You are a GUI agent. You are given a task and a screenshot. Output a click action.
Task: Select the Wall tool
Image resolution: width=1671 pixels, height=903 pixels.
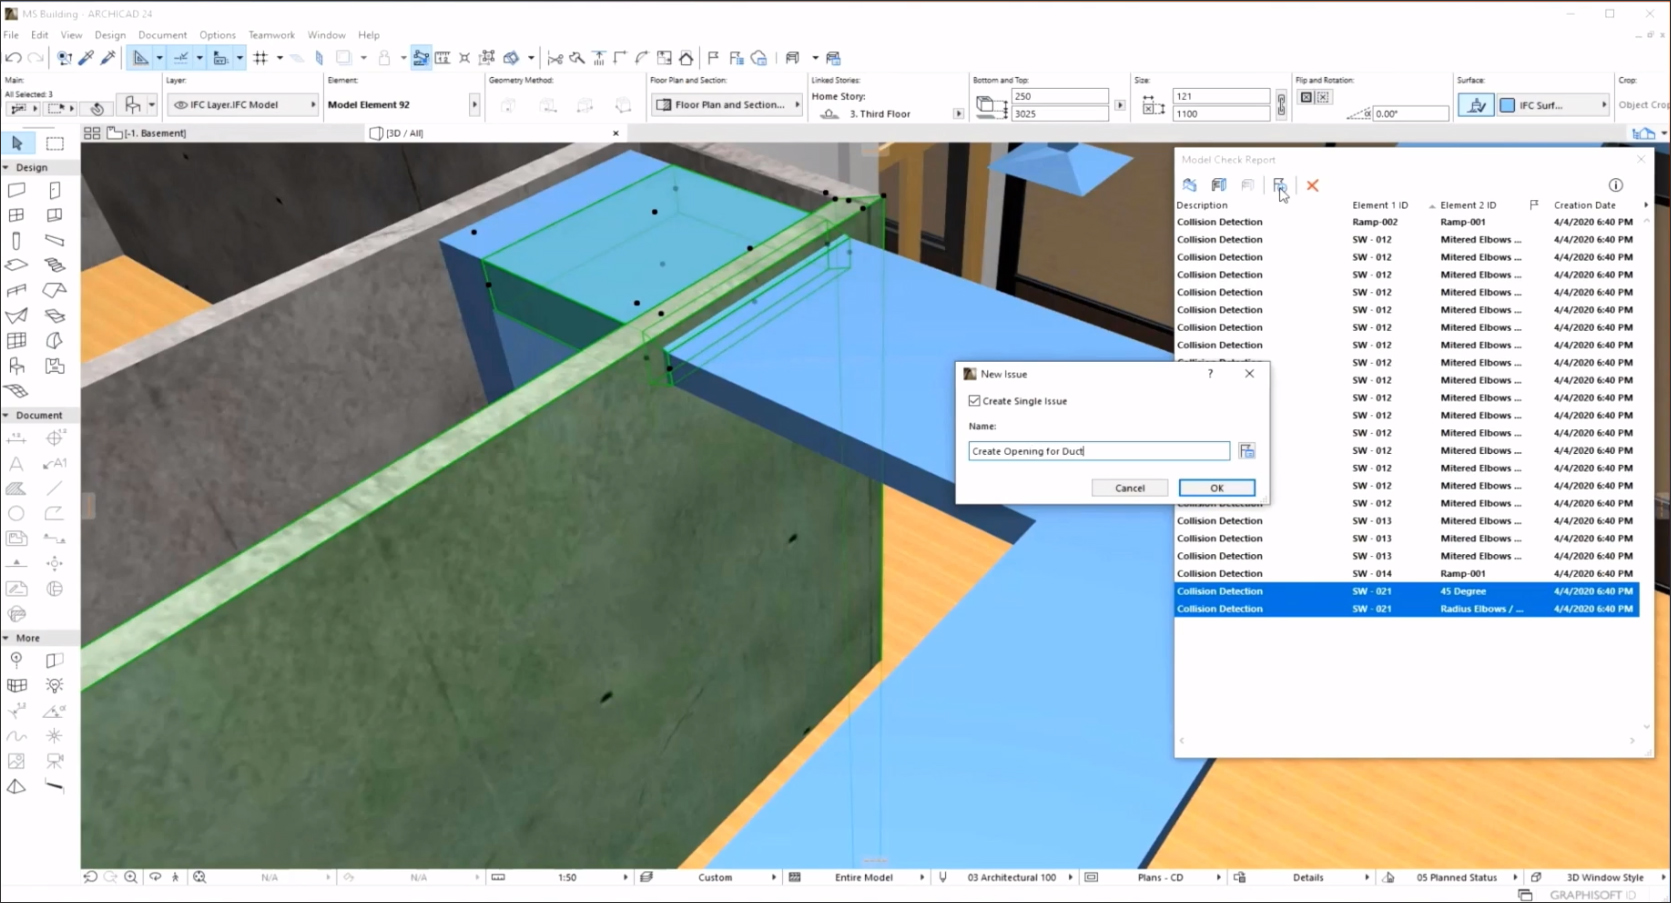coord(16,190)
